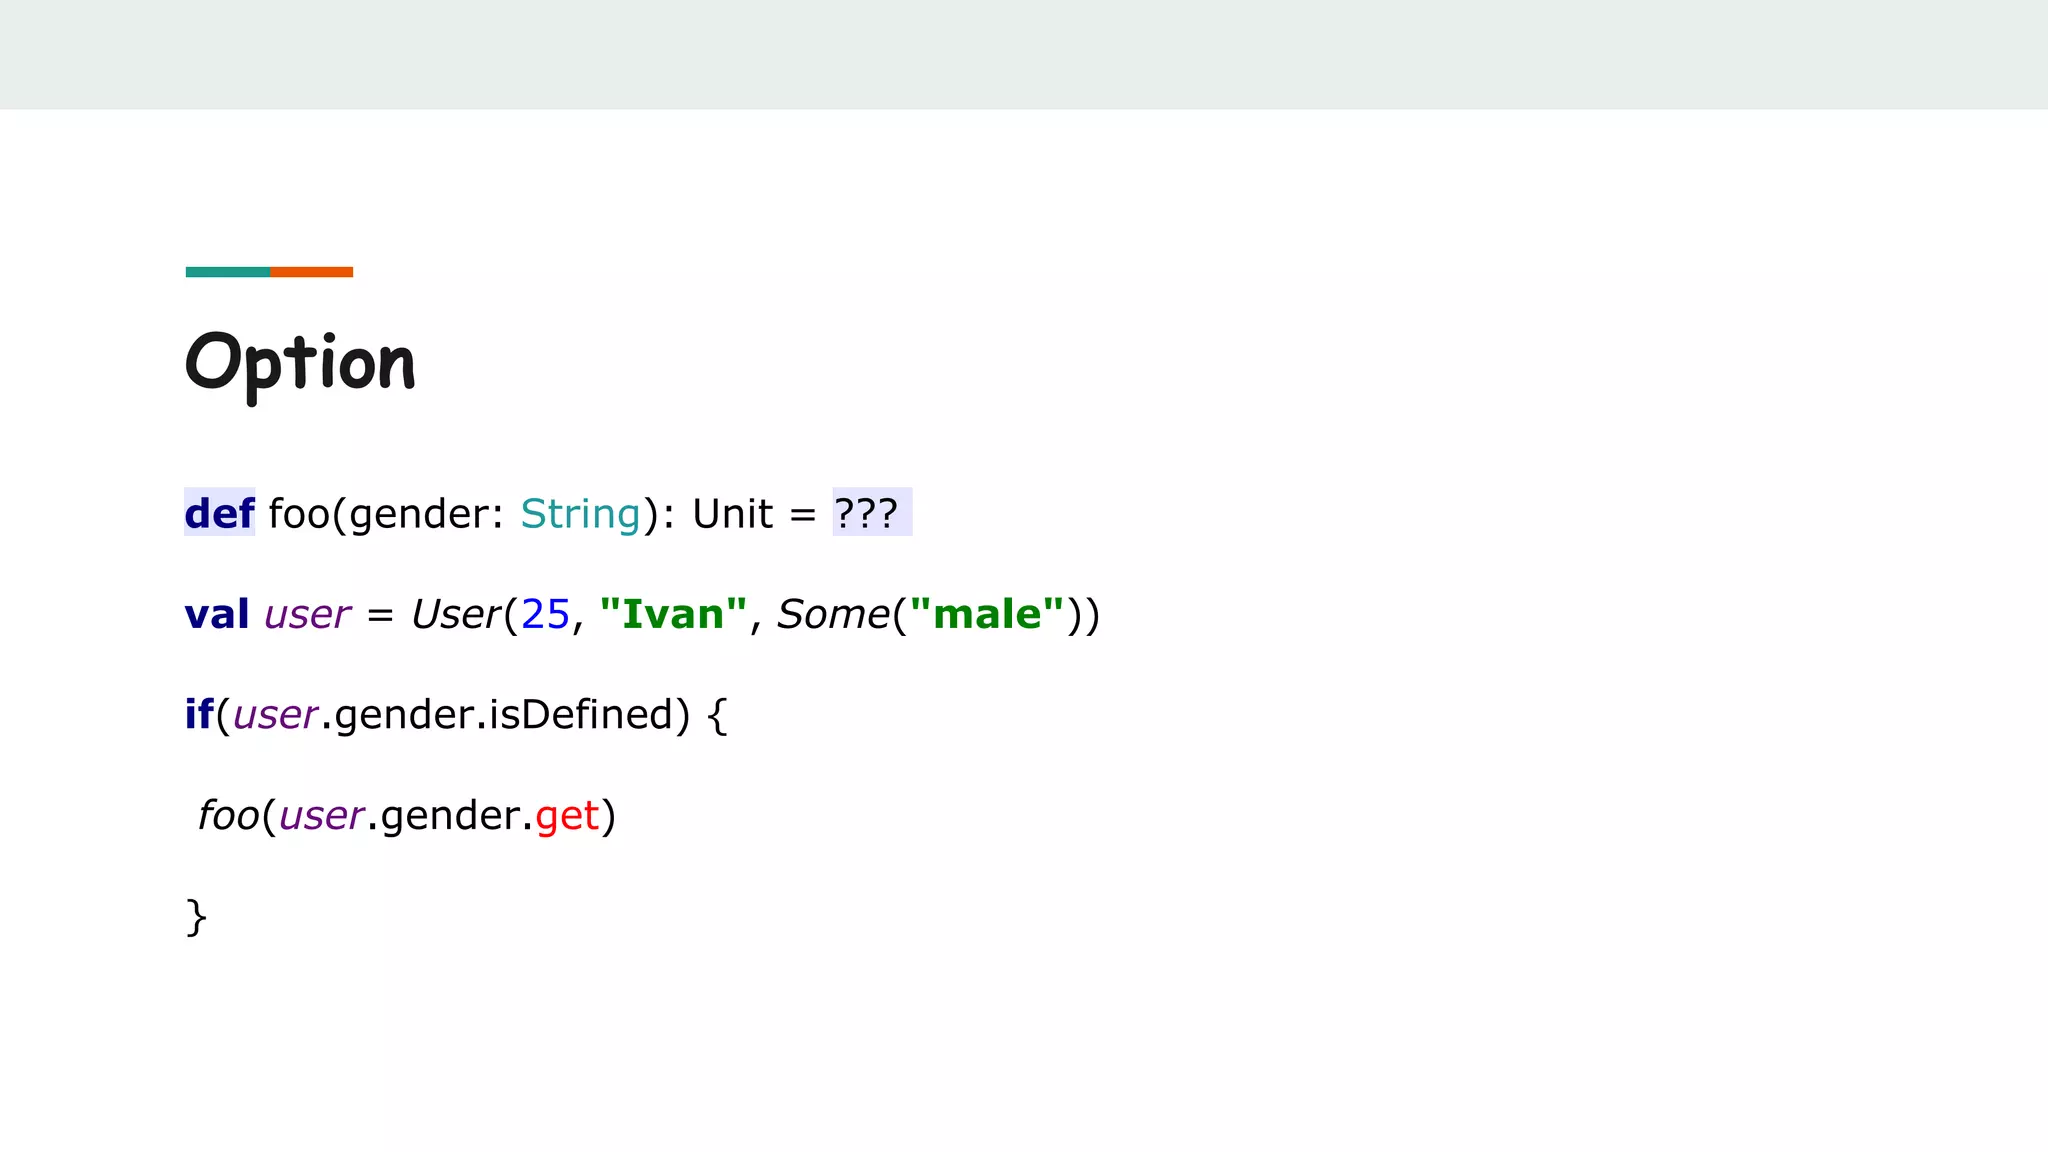This screenshot has height=1152, width=2048.
Task: Click the italic User constructor name
Action: point(455,614)
